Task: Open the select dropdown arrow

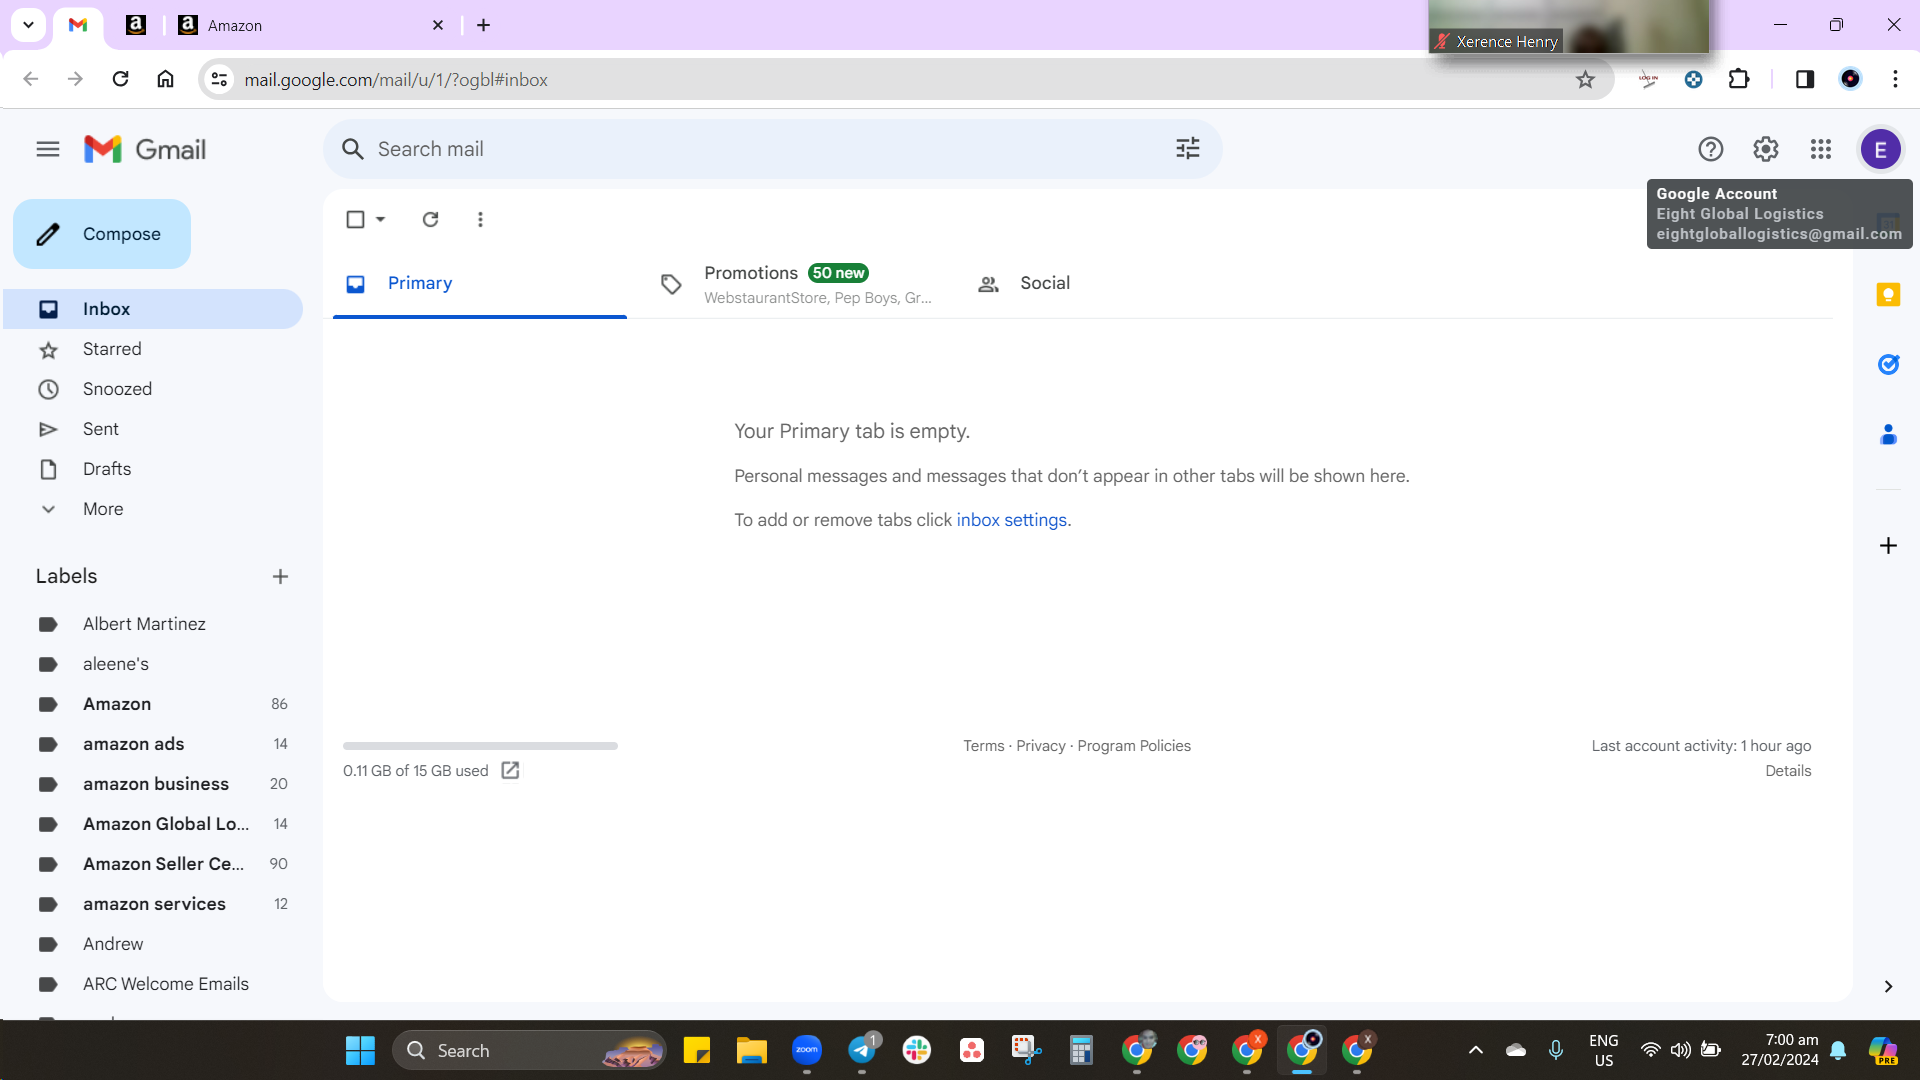Action: click(380, 219)
